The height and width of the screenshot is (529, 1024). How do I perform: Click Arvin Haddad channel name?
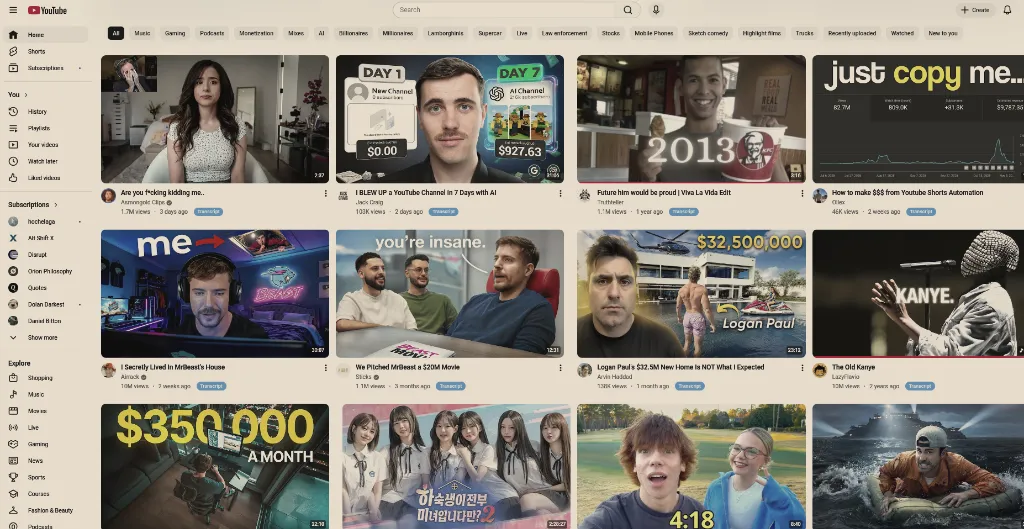click(614, 377)
